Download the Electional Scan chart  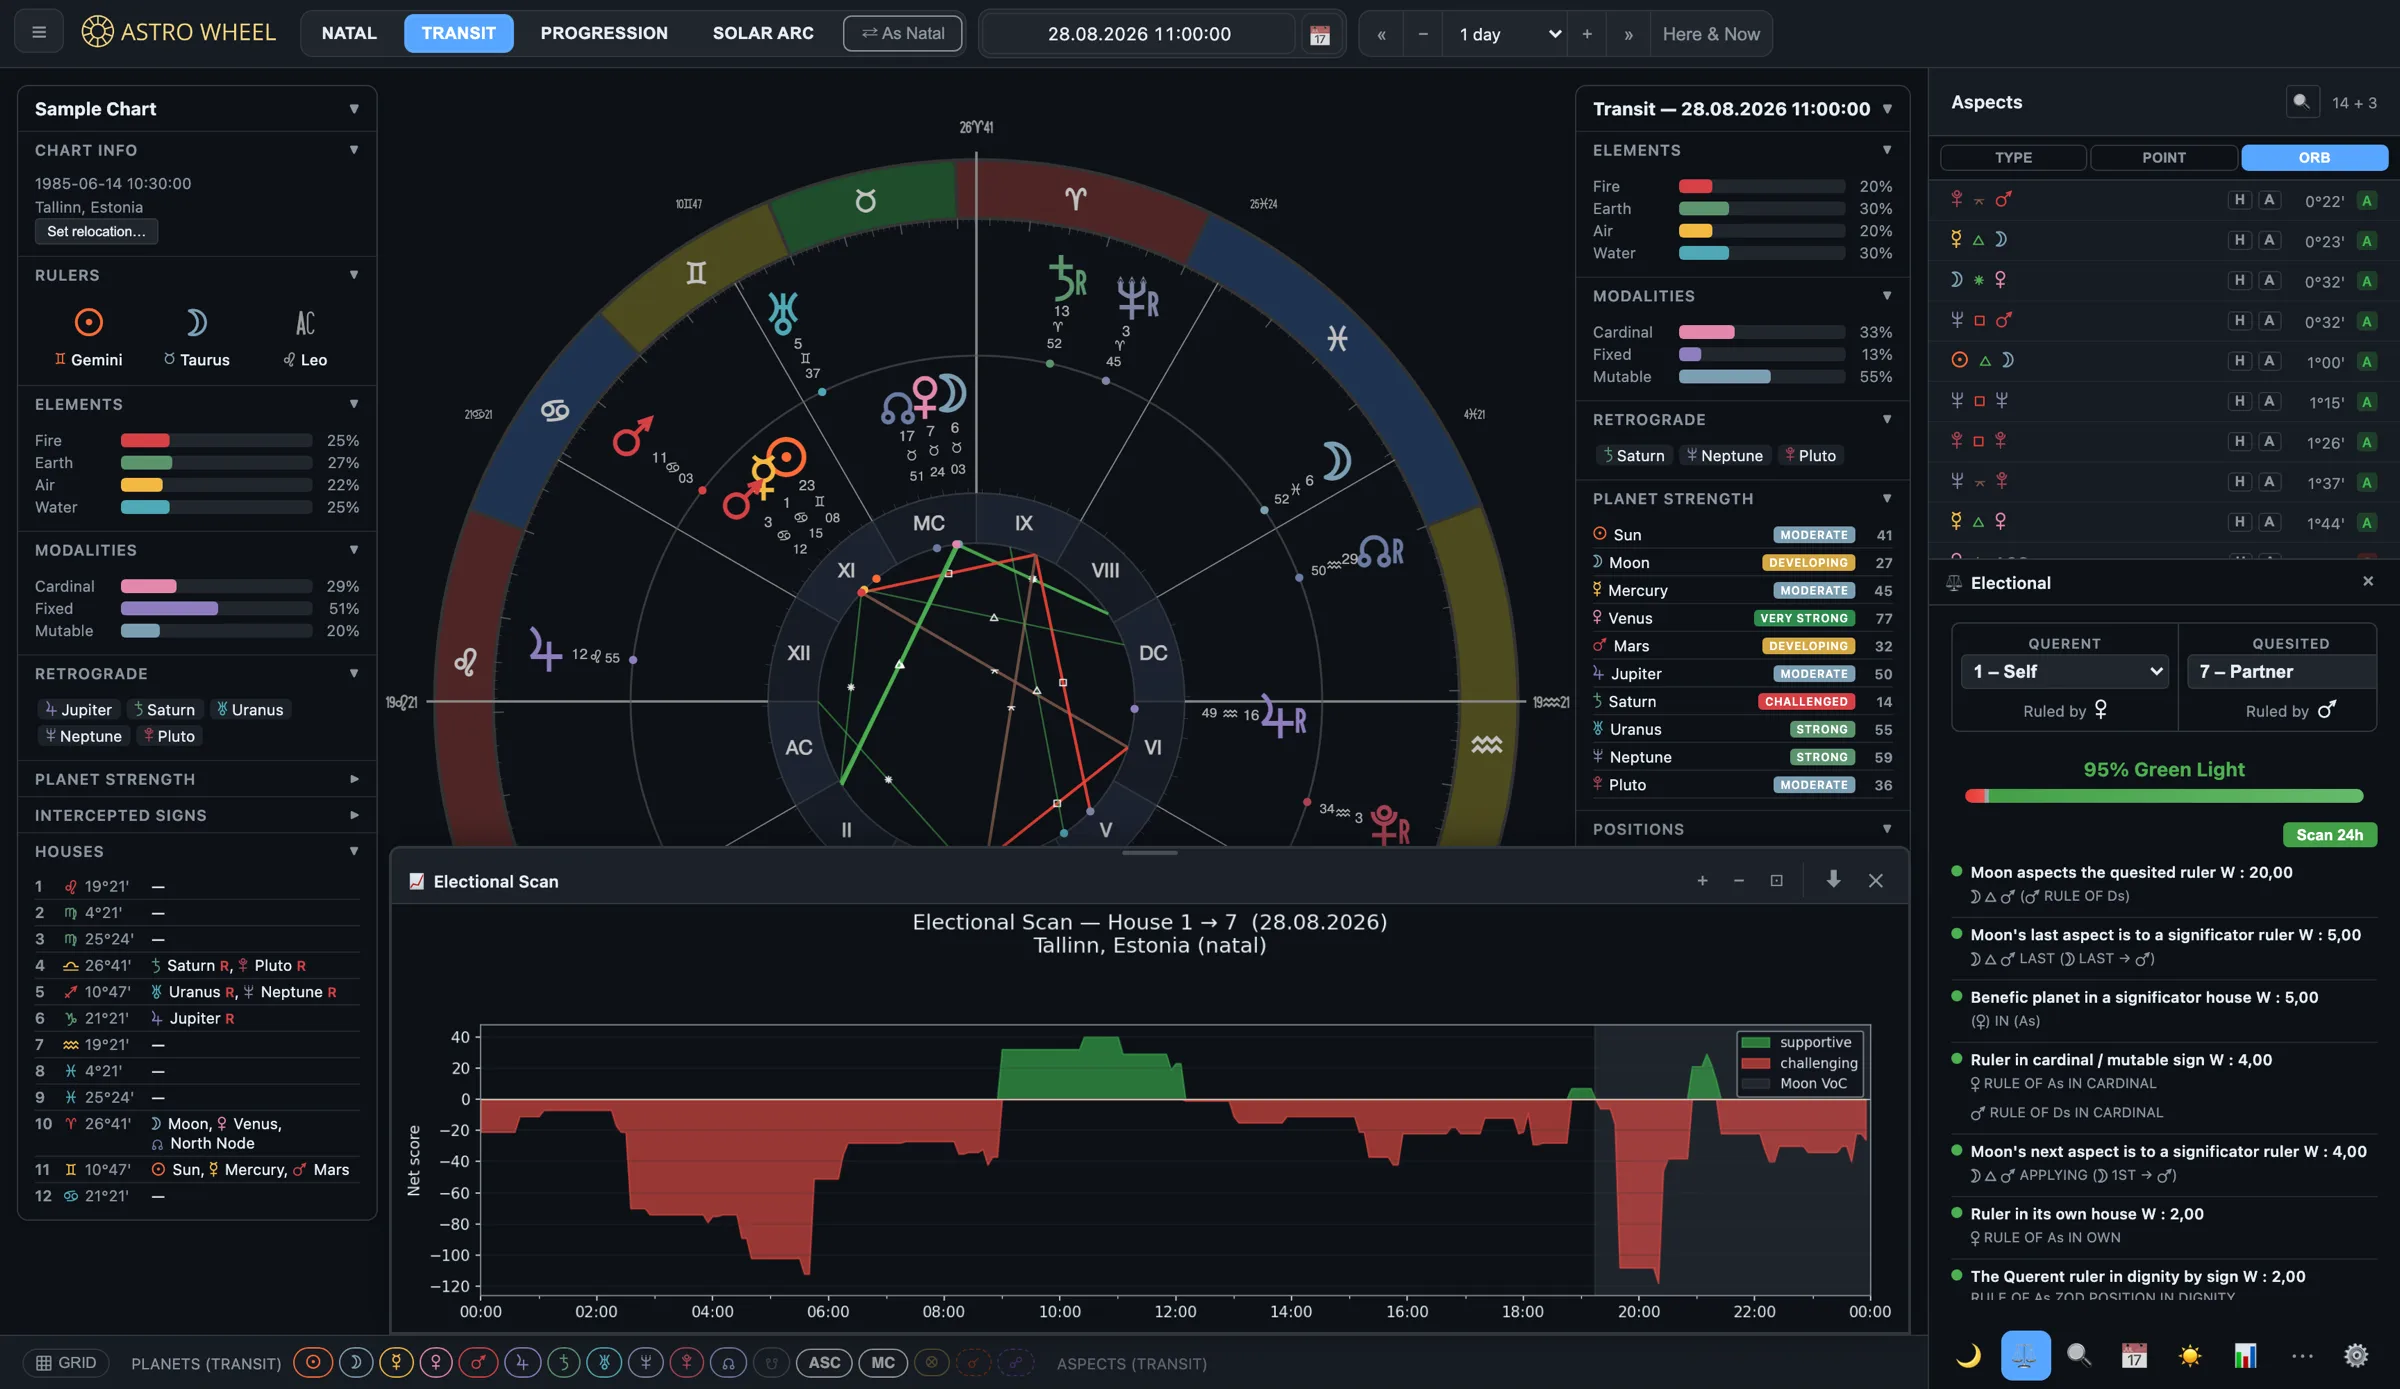click(x=1833, y=880)
